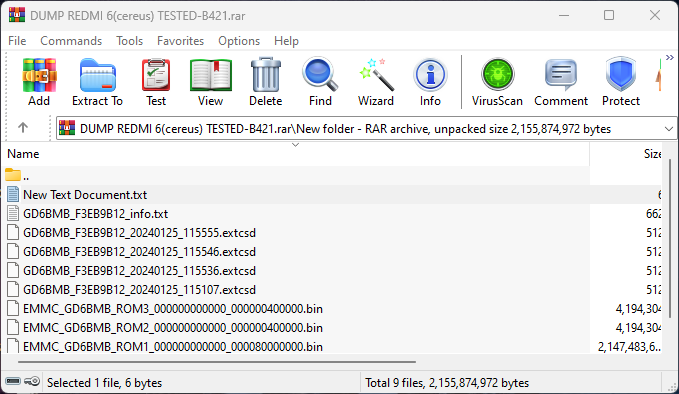Run the Test archive icon
The height and width of the screenshot is (394, 679).
[x=156, y=76]
